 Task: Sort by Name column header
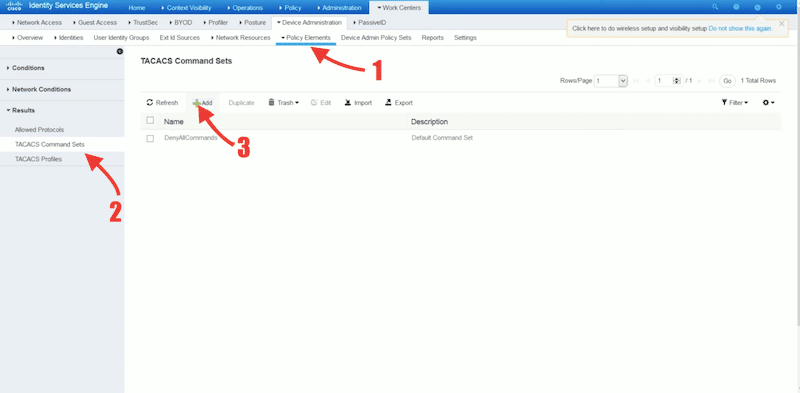click(x=173, y=122)
